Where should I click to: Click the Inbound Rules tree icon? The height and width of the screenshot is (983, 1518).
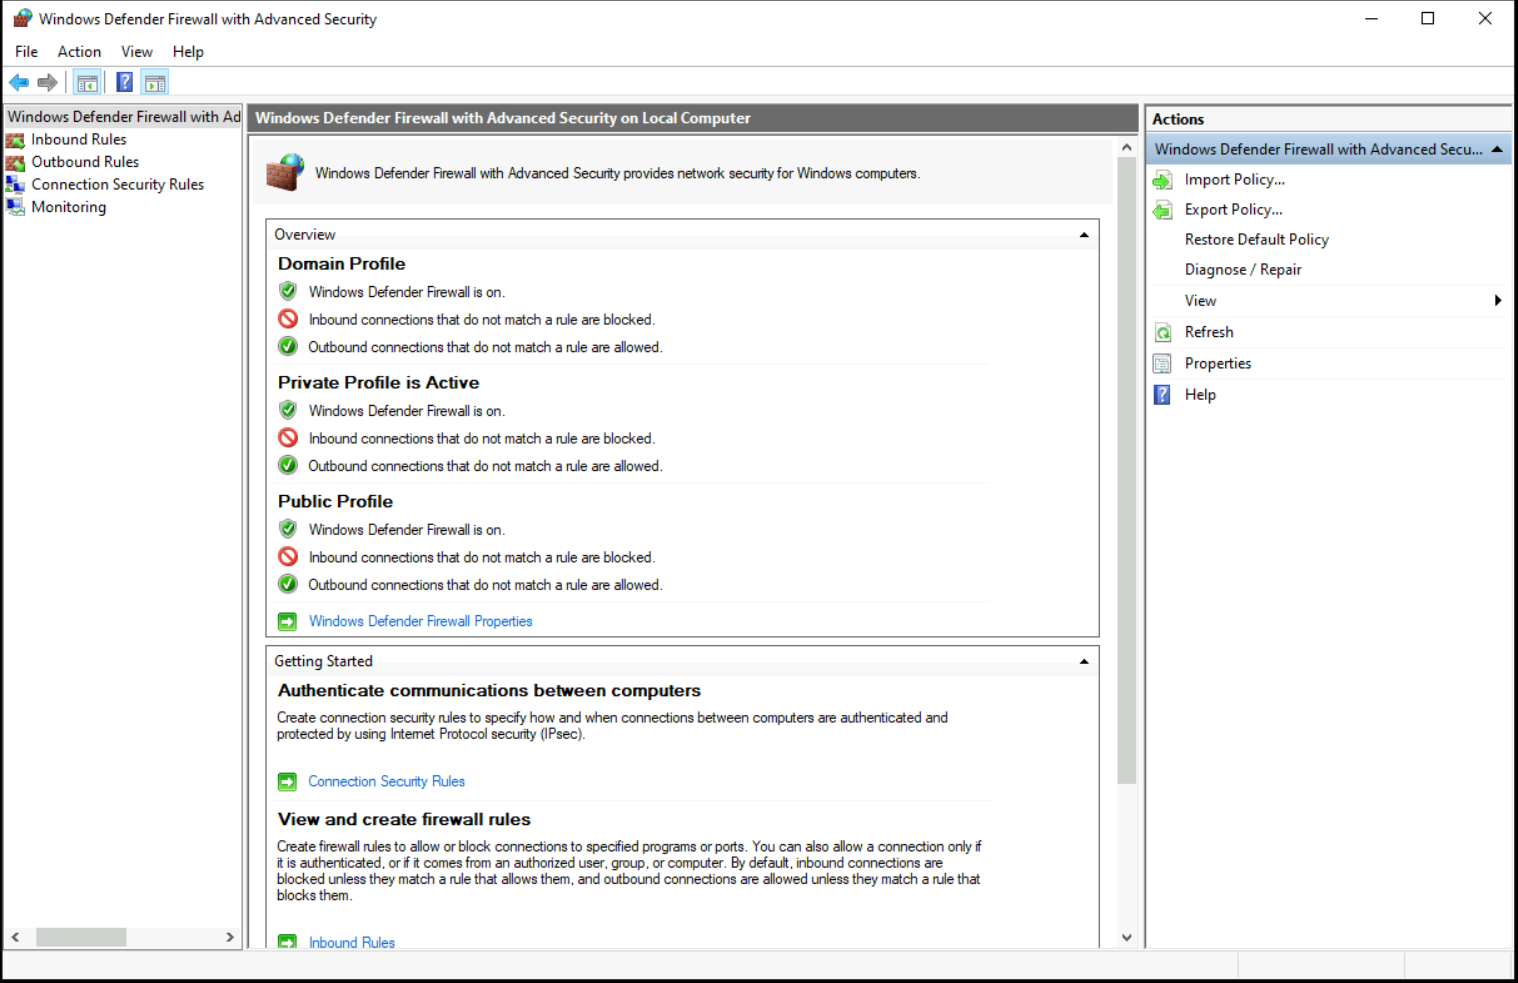tap(15, 140)
